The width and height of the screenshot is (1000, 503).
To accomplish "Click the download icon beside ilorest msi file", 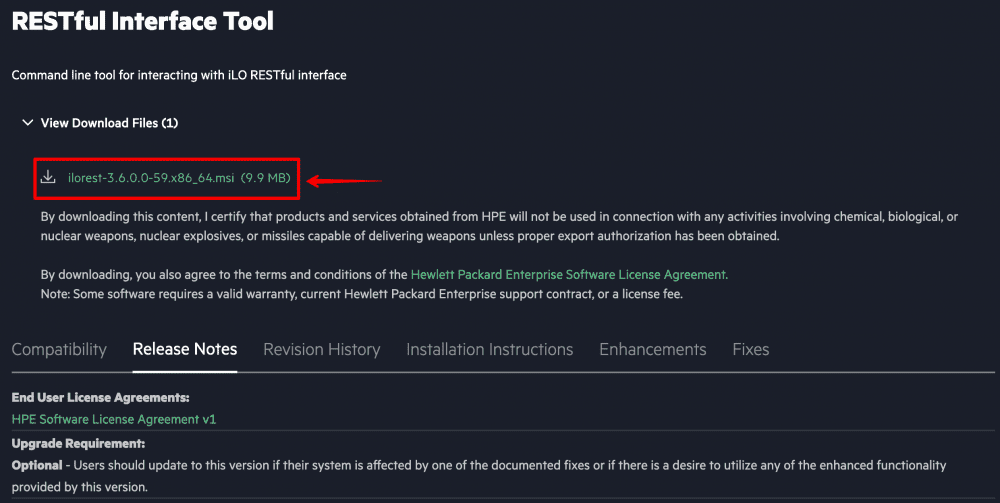I will coord(48,177).
